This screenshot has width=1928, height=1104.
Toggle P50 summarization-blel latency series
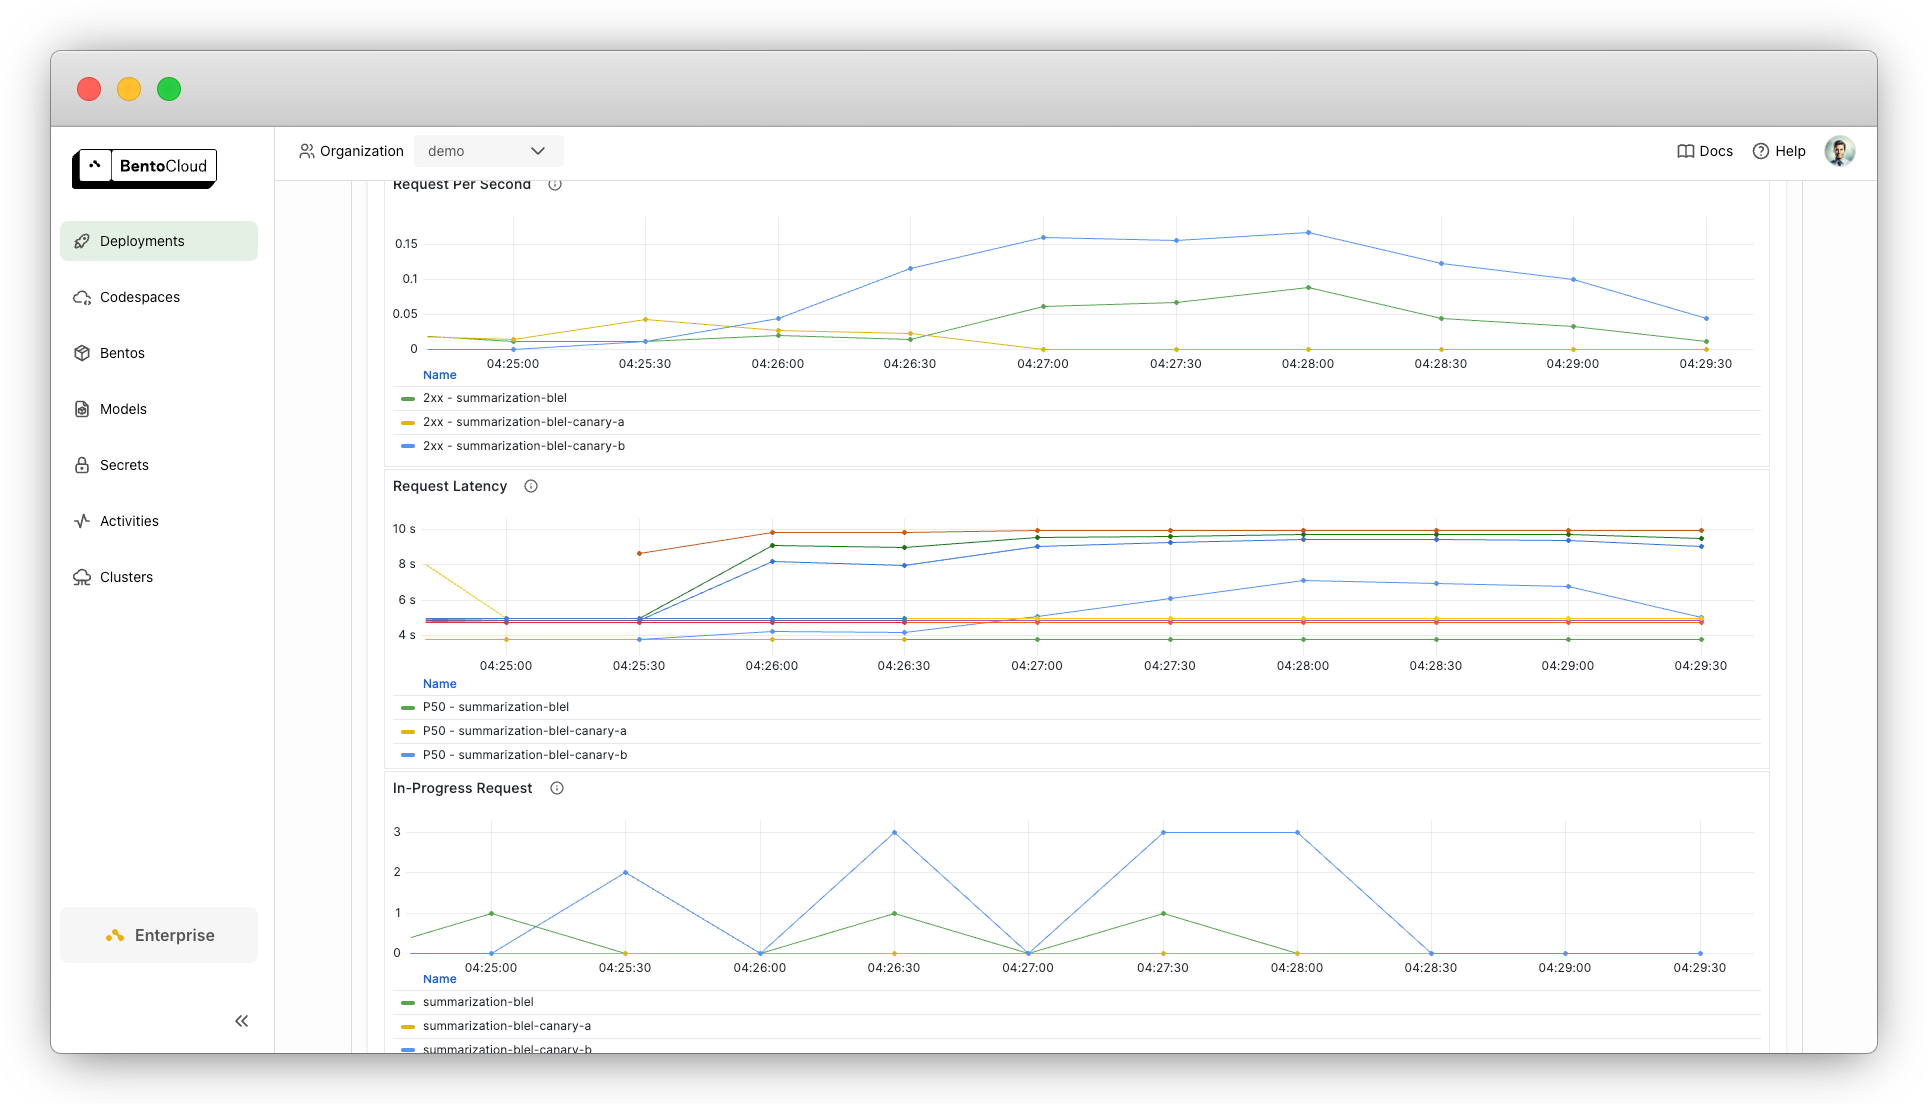coord(496,707)
